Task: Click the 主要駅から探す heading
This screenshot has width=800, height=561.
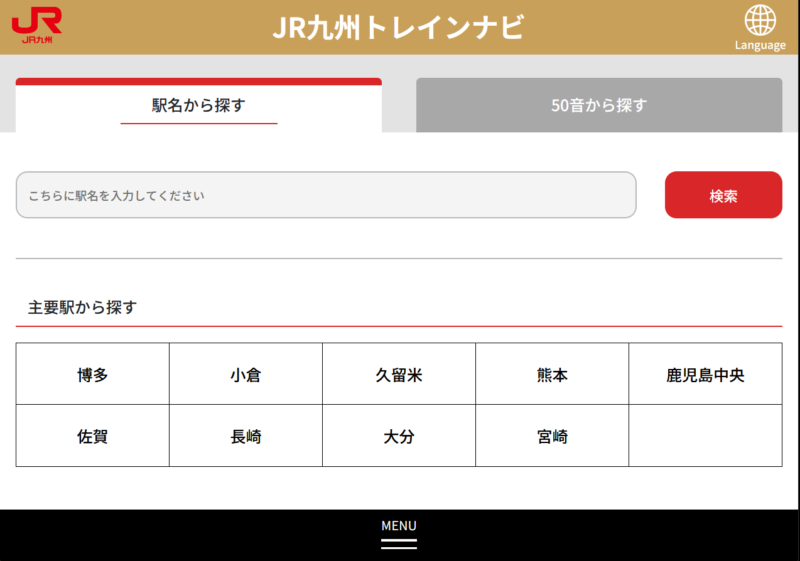Action: click(82, 307)
